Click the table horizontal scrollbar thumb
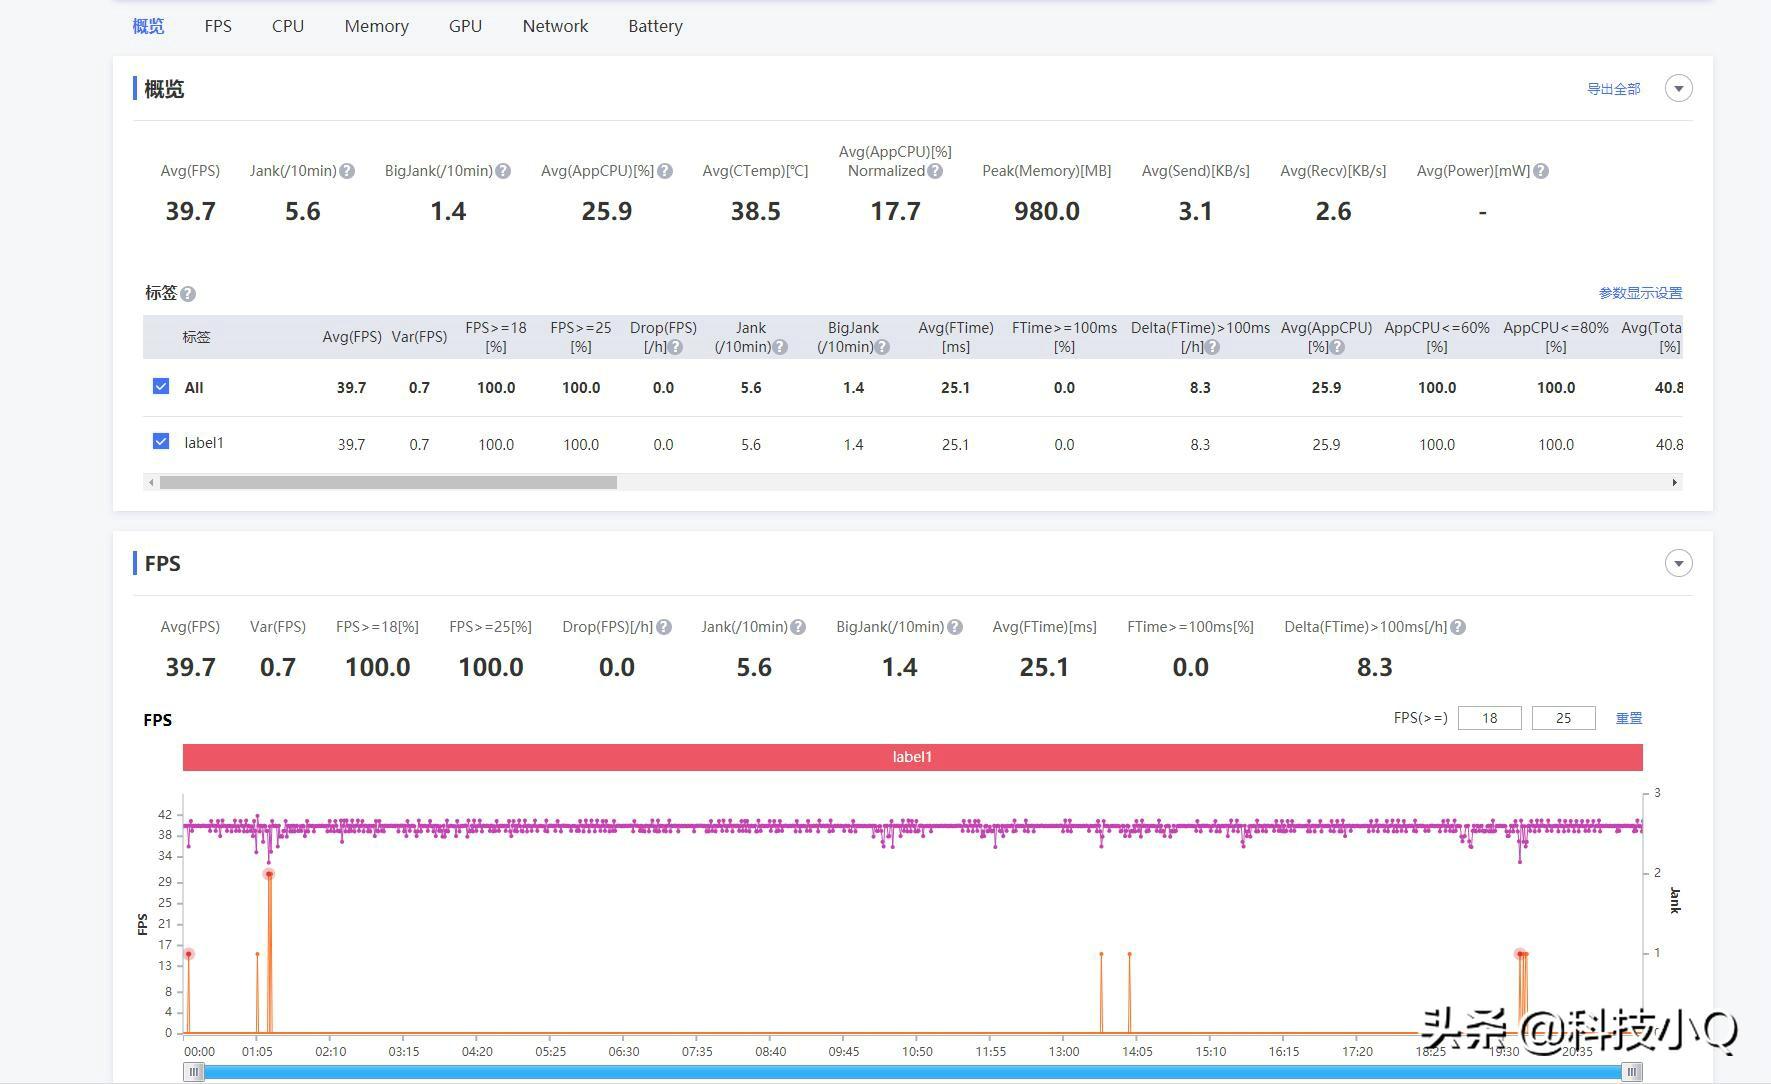 388,482
